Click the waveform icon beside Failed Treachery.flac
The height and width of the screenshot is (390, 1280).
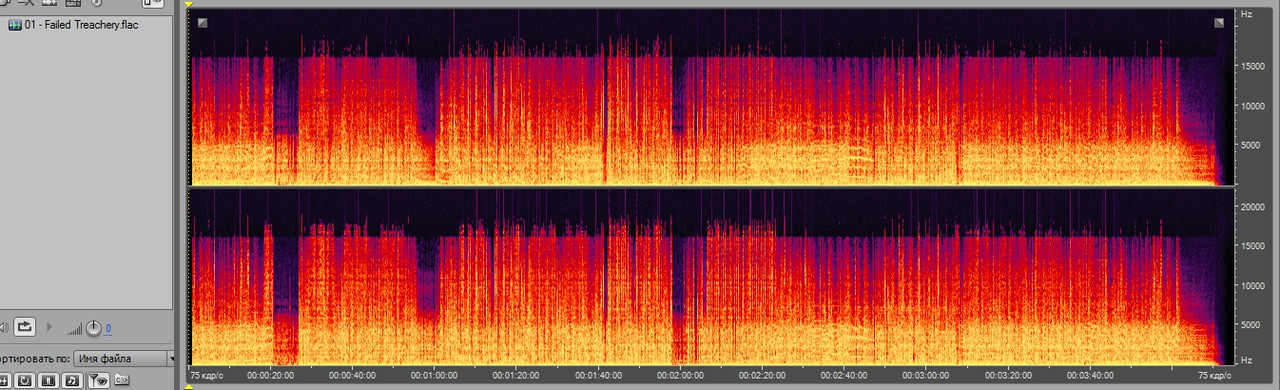15,25
